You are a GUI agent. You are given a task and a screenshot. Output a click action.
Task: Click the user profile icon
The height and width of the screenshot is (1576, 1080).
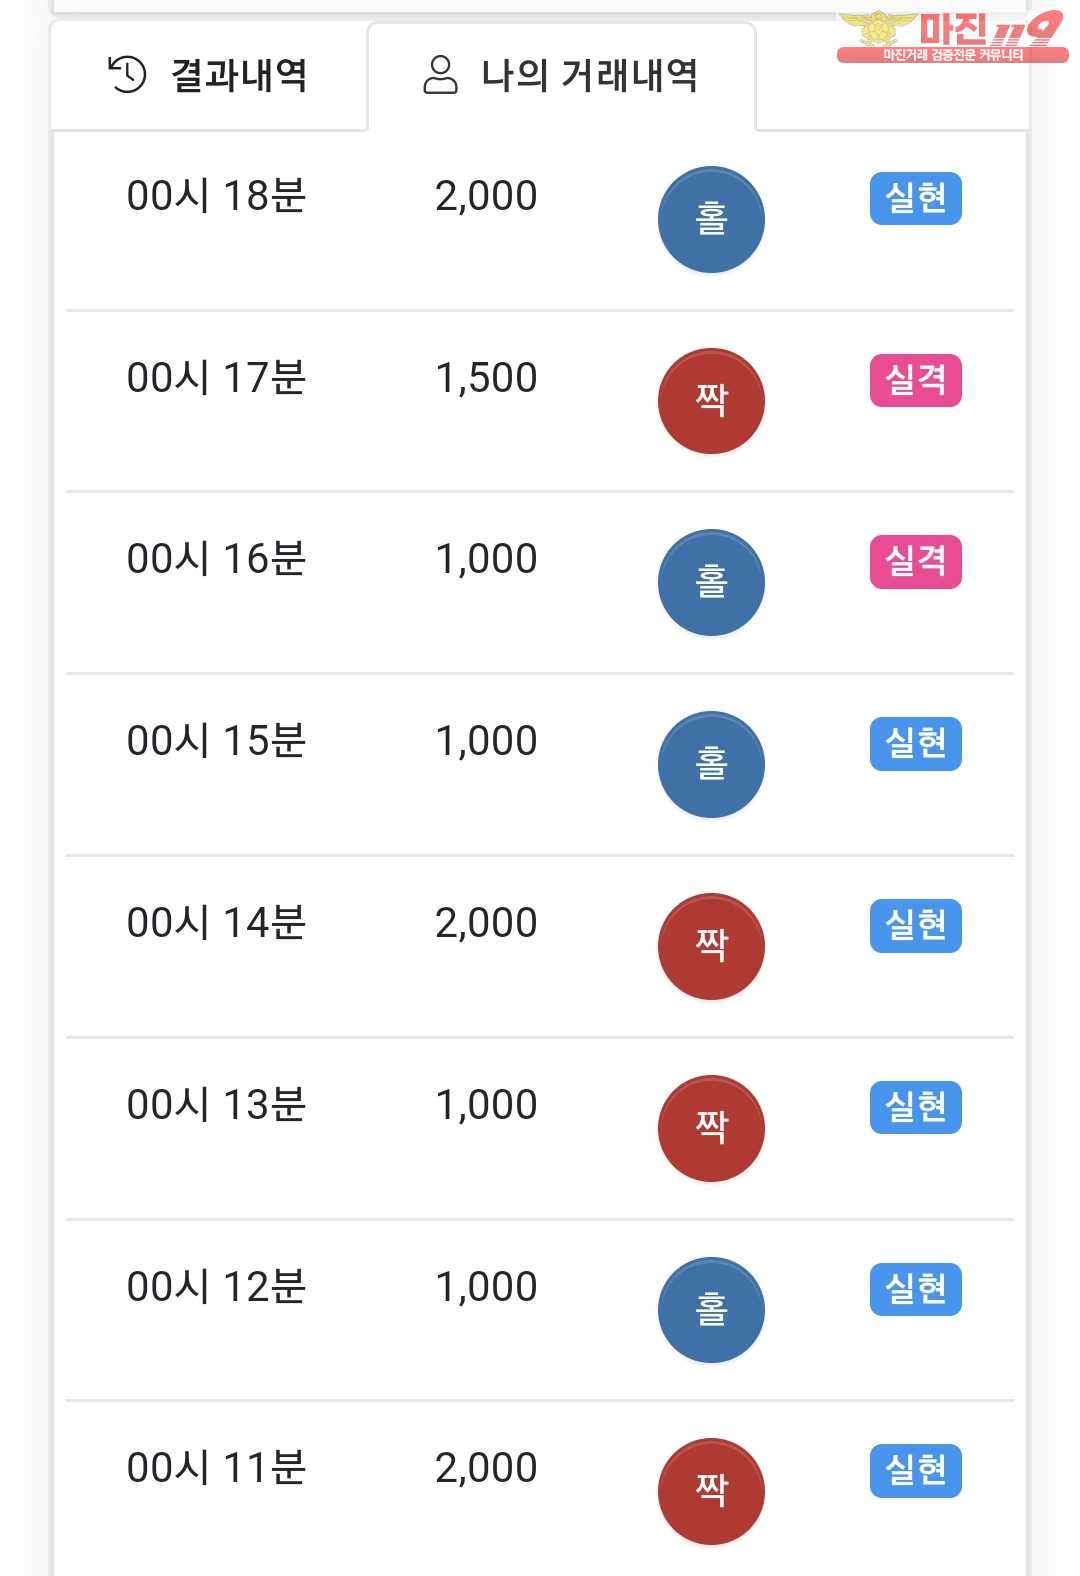pos(440,75)
